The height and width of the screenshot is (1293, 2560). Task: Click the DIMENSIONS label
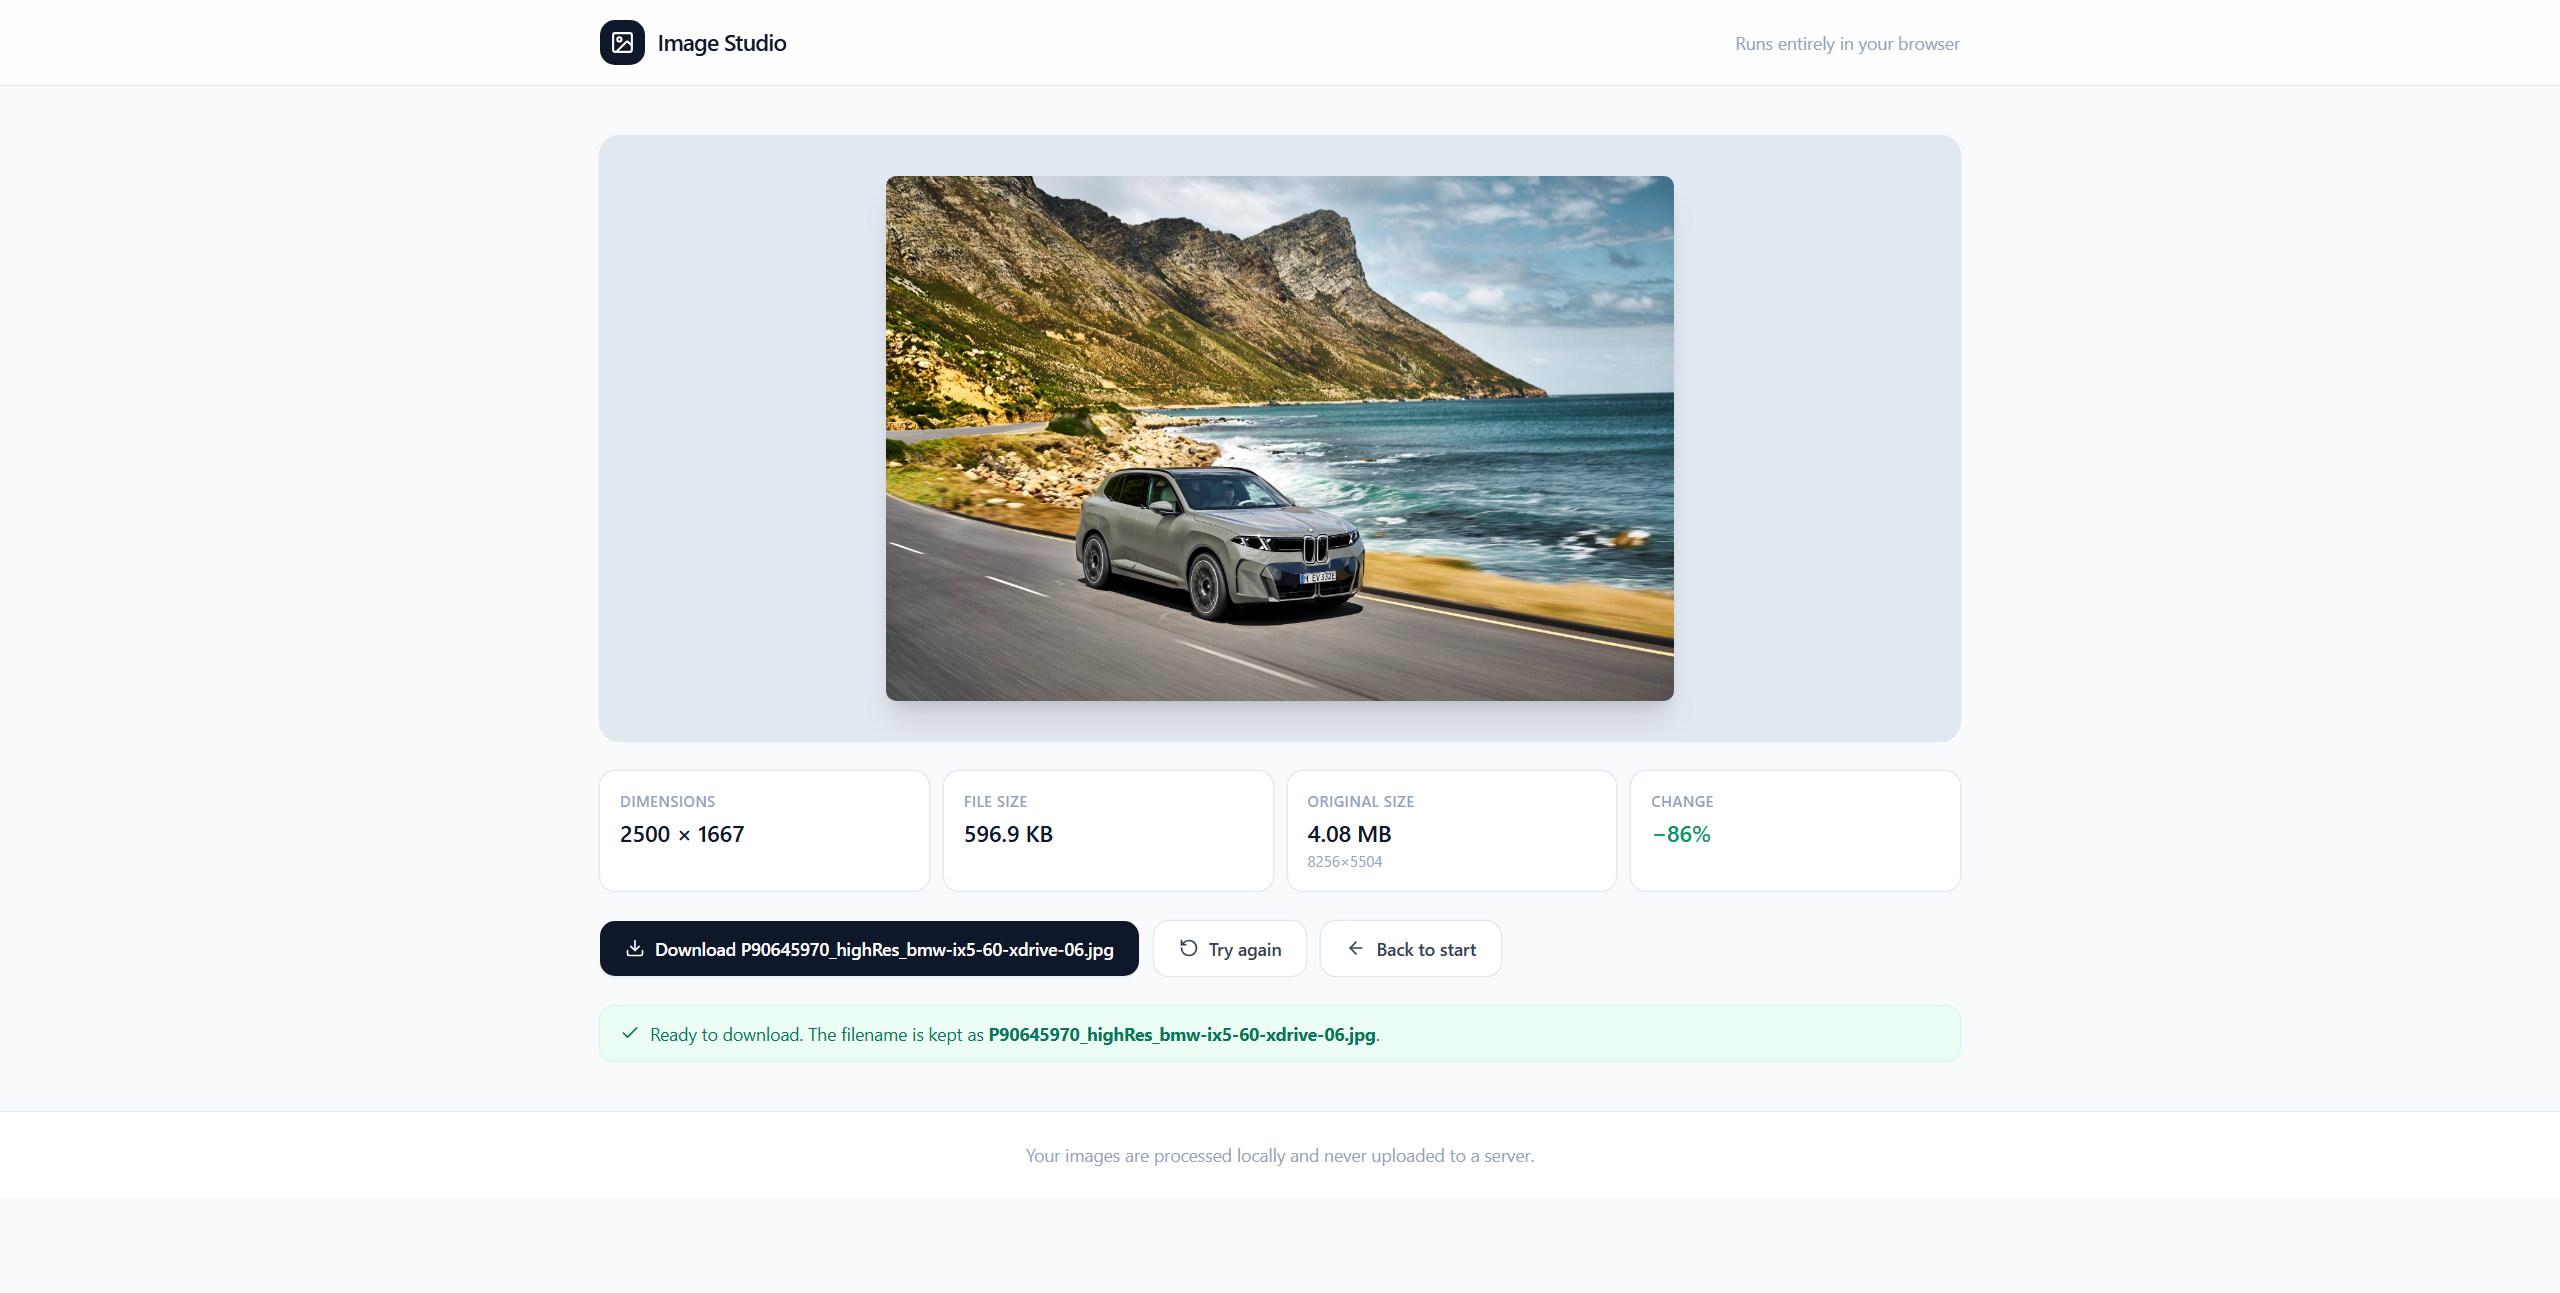pos(667,802)
